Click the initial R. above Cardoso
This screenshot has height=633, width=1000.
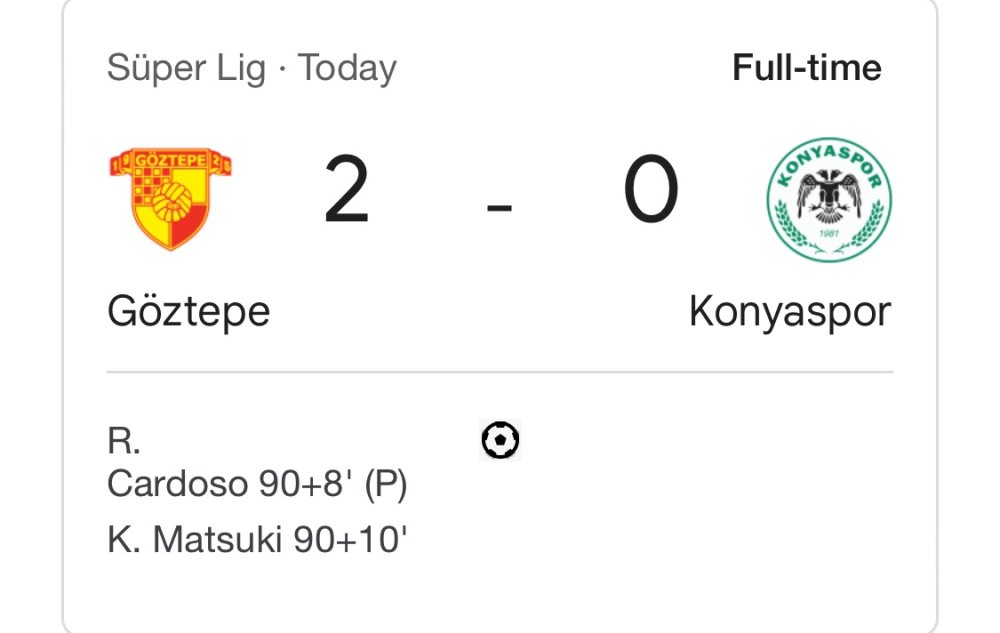coord(122,441)
